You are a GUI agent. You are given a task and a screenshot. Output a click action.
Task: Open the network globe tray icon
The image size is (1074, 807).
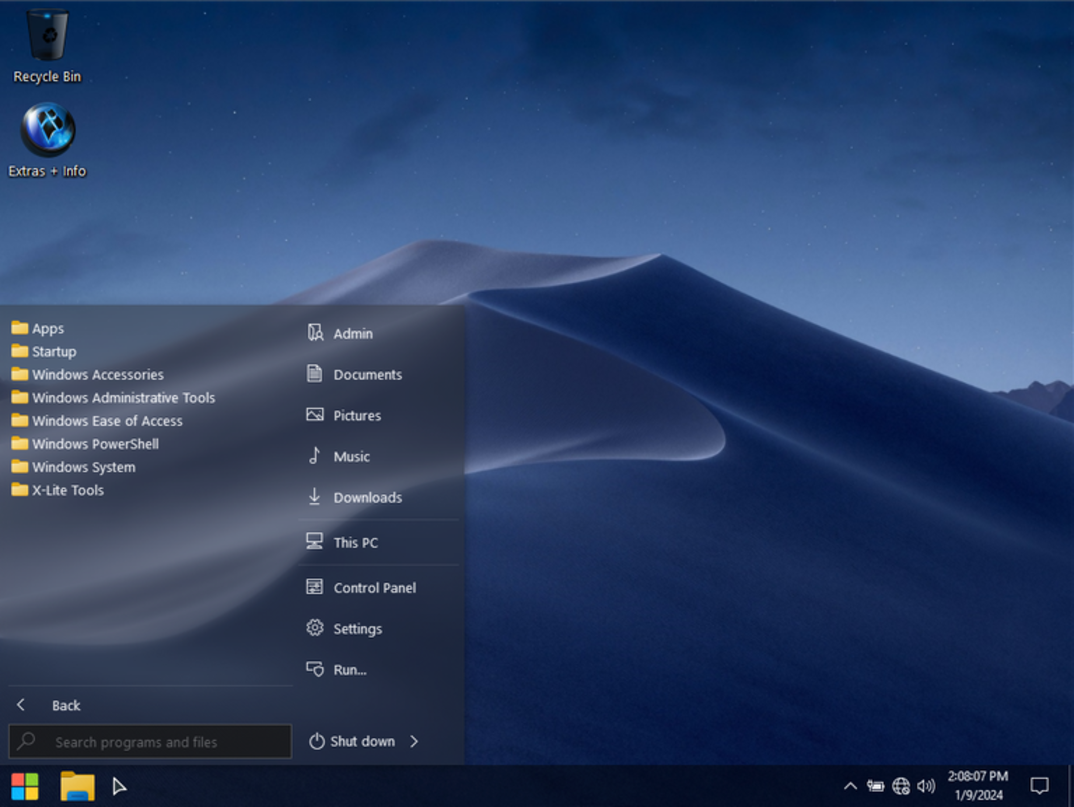901,786
